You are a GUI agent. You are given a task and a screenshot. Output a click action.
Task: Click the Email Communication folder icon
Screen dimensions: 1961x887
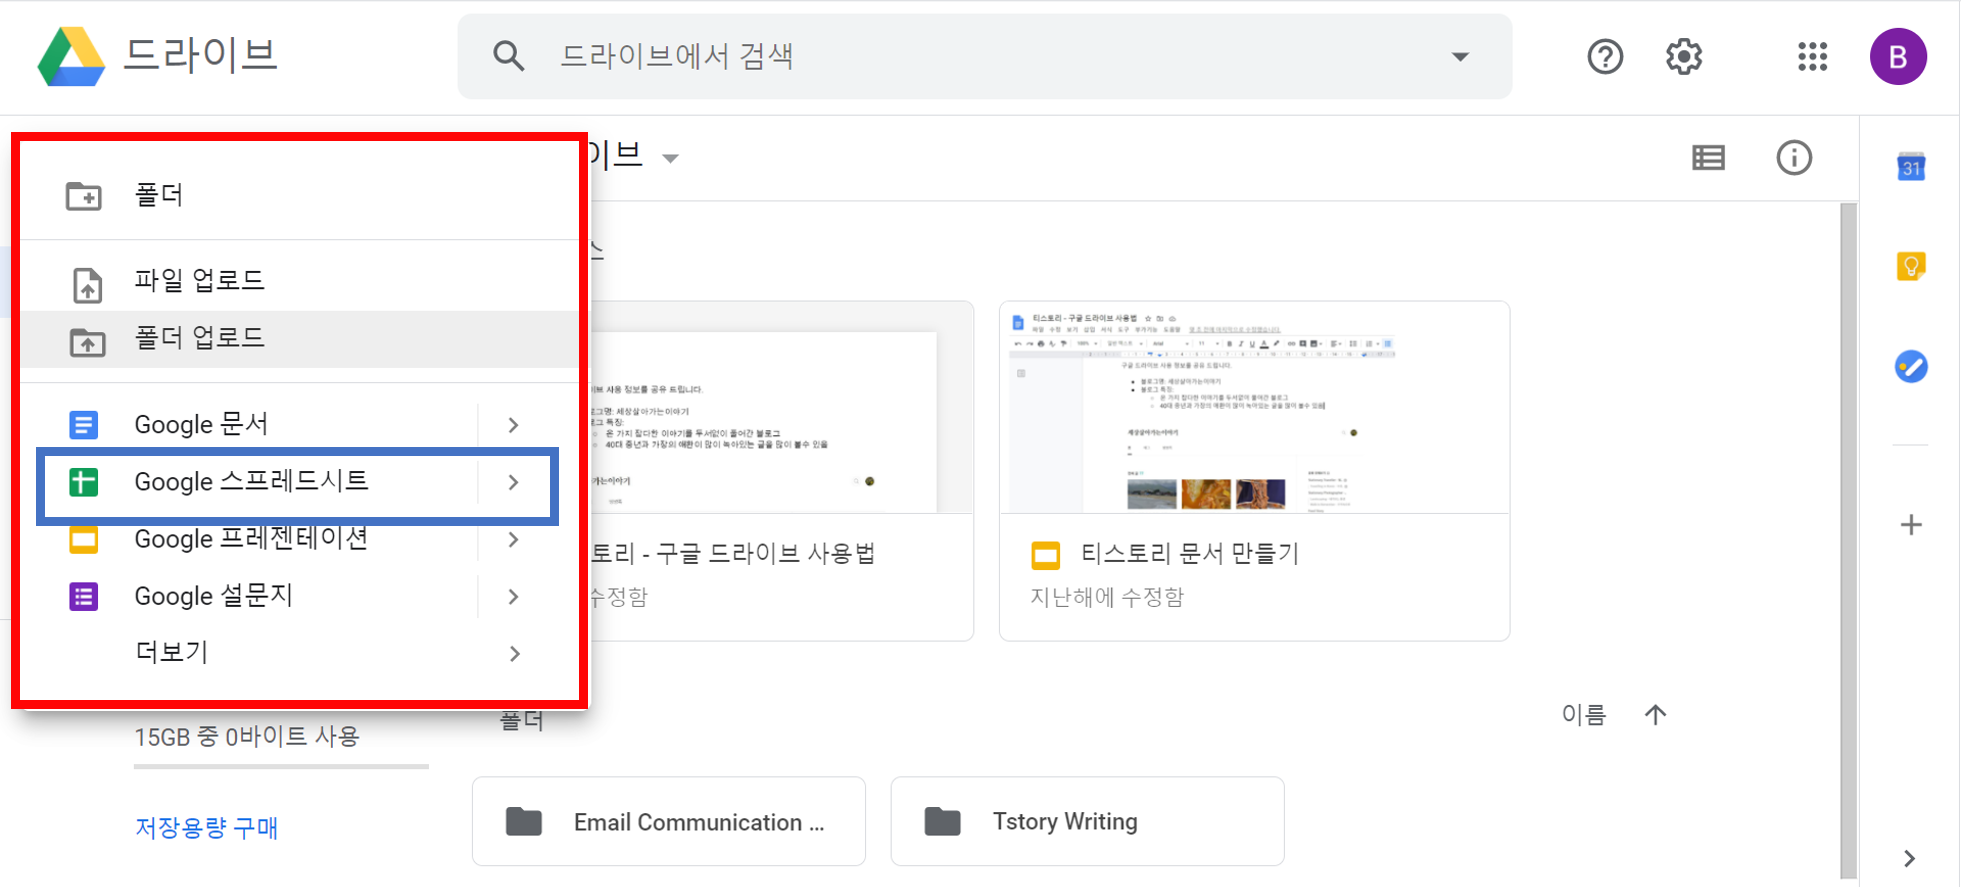click(524, 822)
